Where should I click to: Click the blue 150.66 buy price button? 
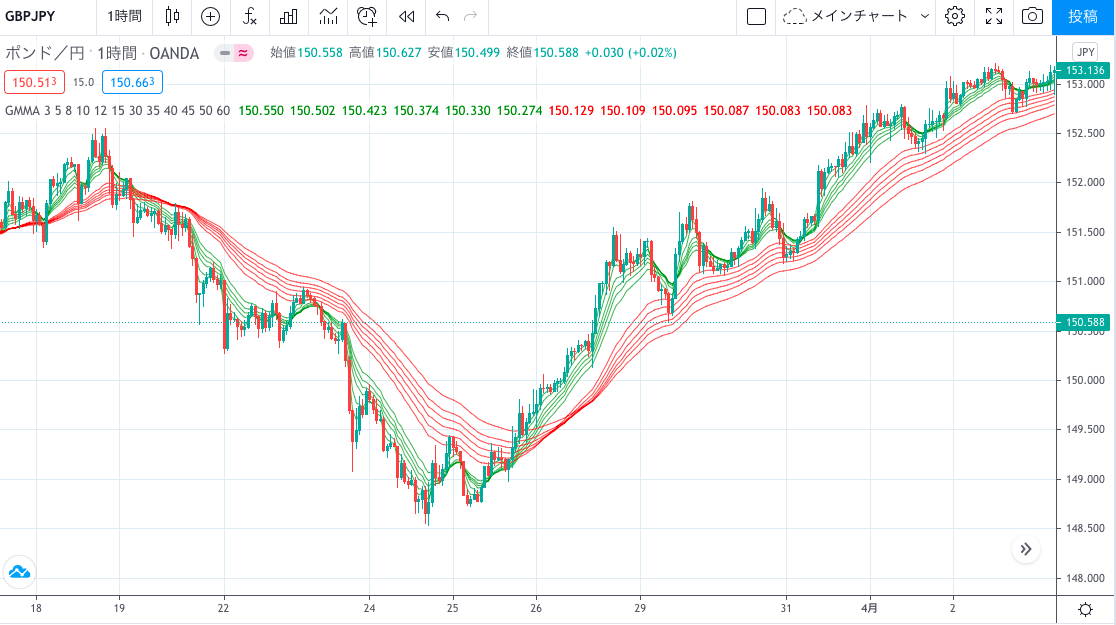132,83
